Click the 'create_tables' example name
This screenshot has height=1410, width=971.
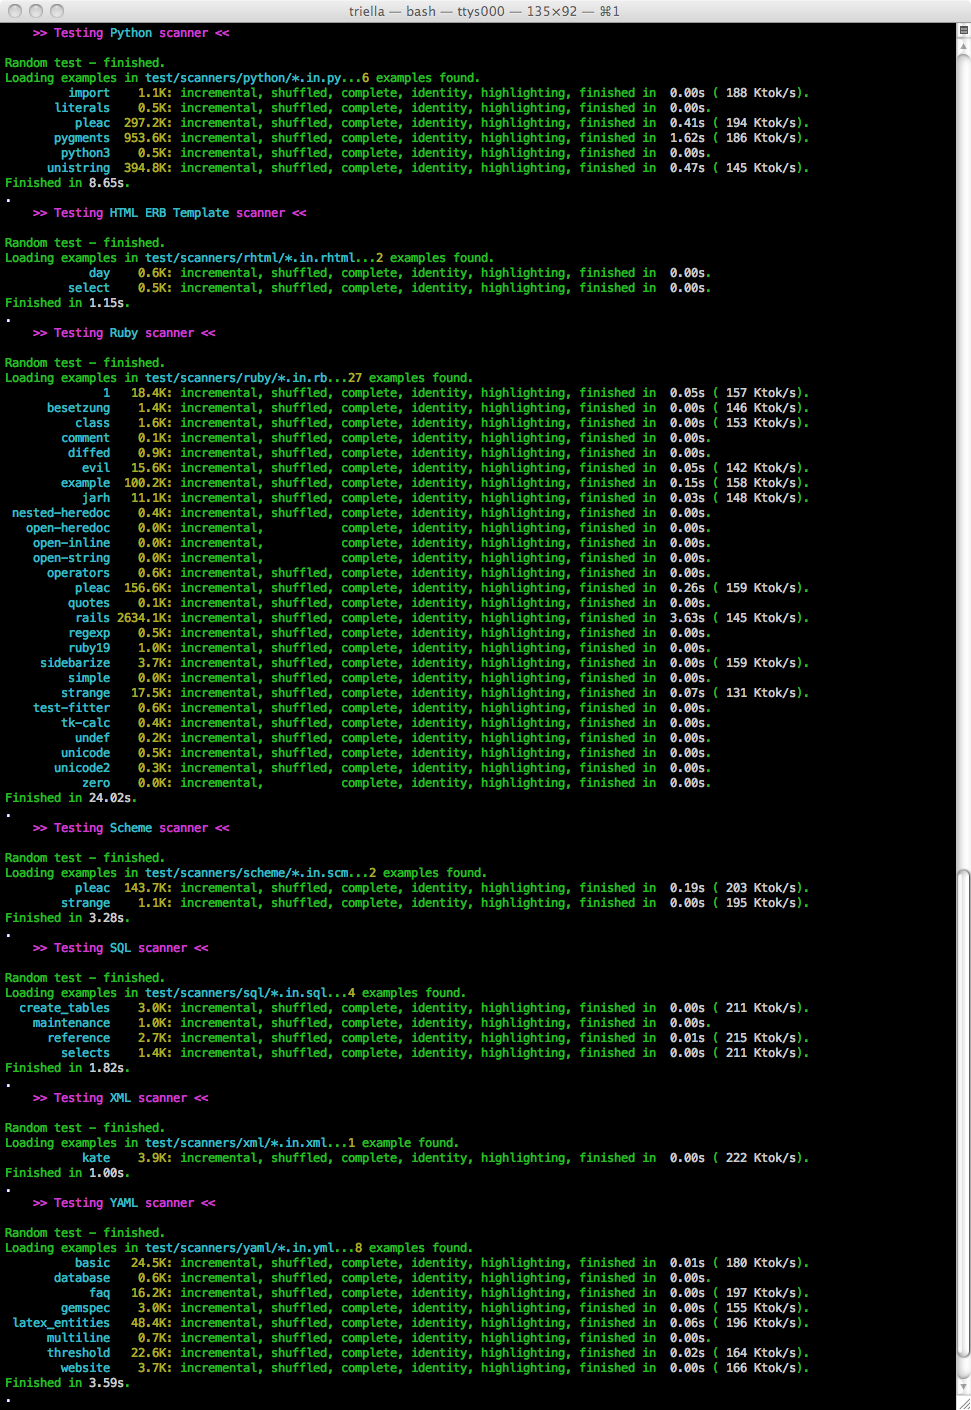(64, 1008)
